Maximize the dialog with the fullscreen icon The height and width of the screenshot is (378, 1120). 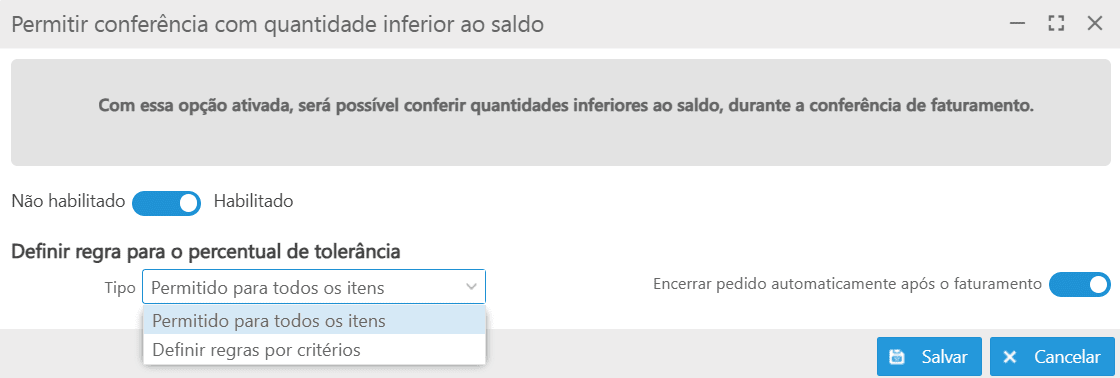[x=1056, y=24]
